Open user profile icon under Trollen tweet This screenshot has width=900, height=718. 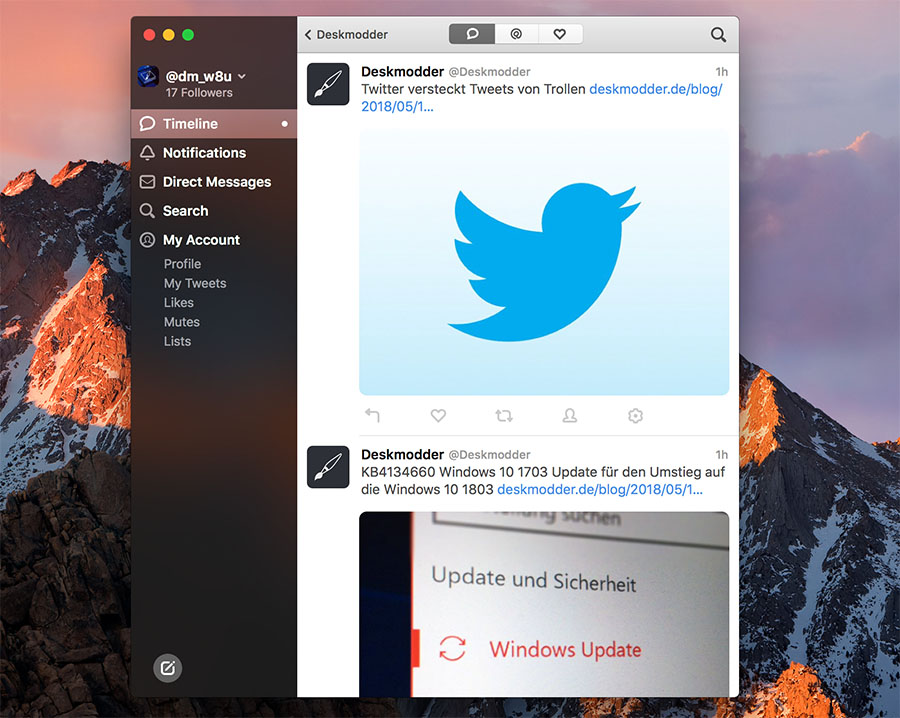(569, 415)
